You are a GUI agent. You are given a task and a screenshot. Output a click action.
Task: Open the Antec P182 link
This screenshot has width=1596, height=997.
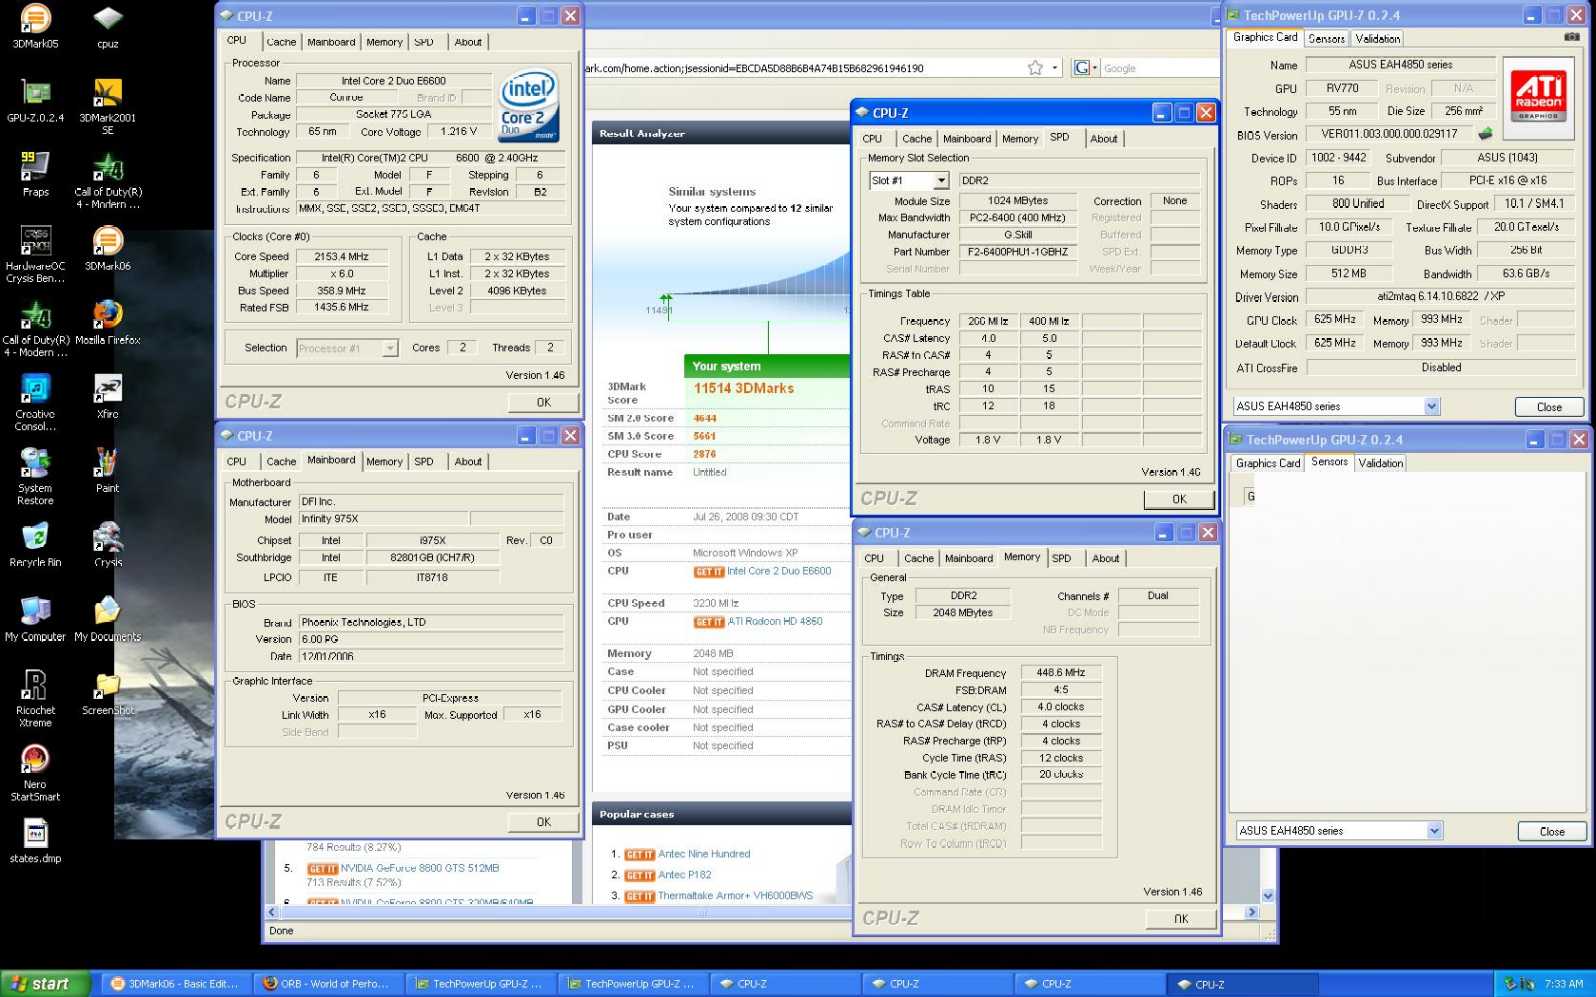[685, 875]
